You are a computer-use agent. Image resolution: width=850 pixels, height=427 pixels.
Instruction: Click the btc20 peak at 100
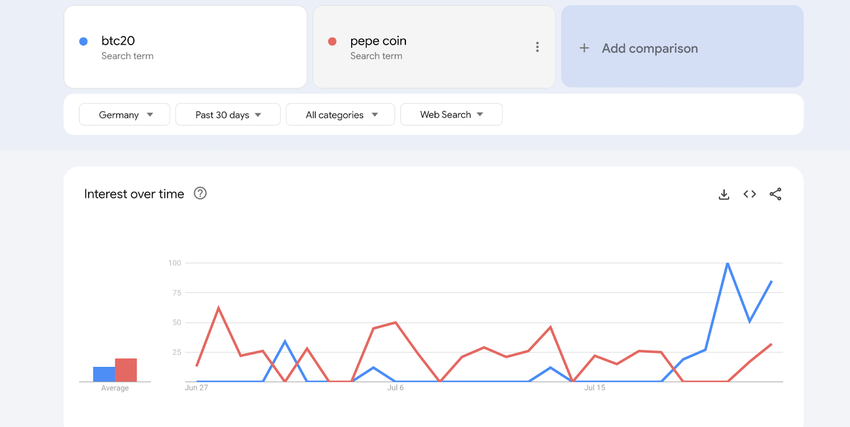pyautogui.click(x=728, y=264)
